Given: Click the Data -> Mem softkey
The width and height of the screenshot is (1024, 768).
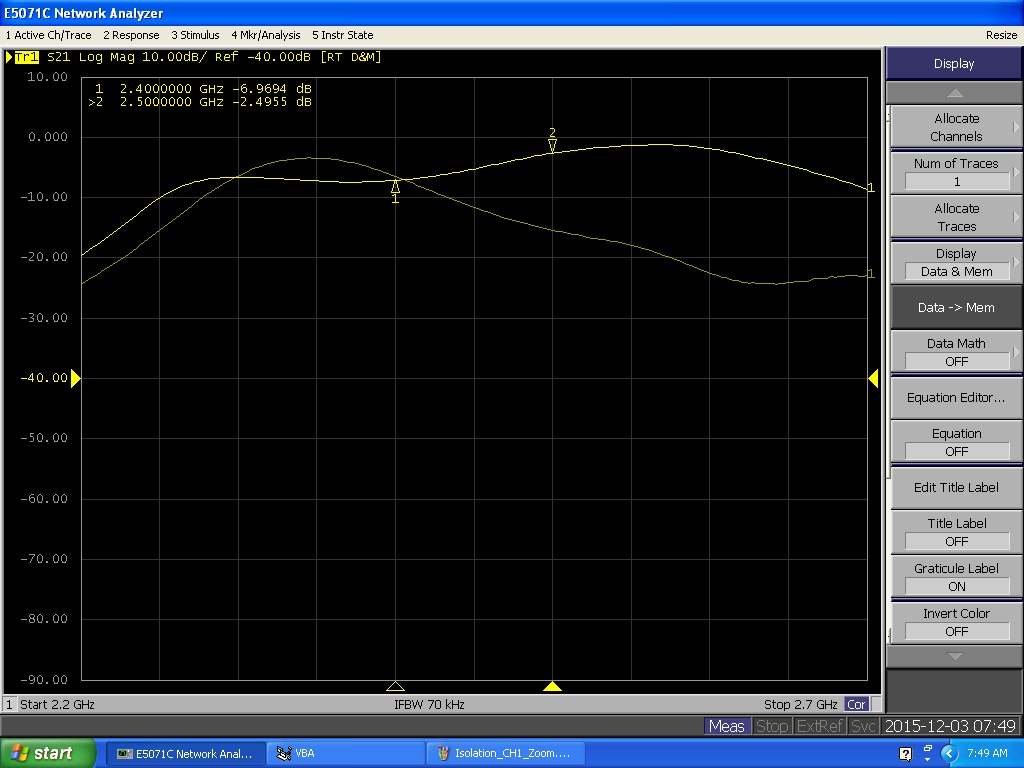Looking at the screenshot, I should (956, 308).
